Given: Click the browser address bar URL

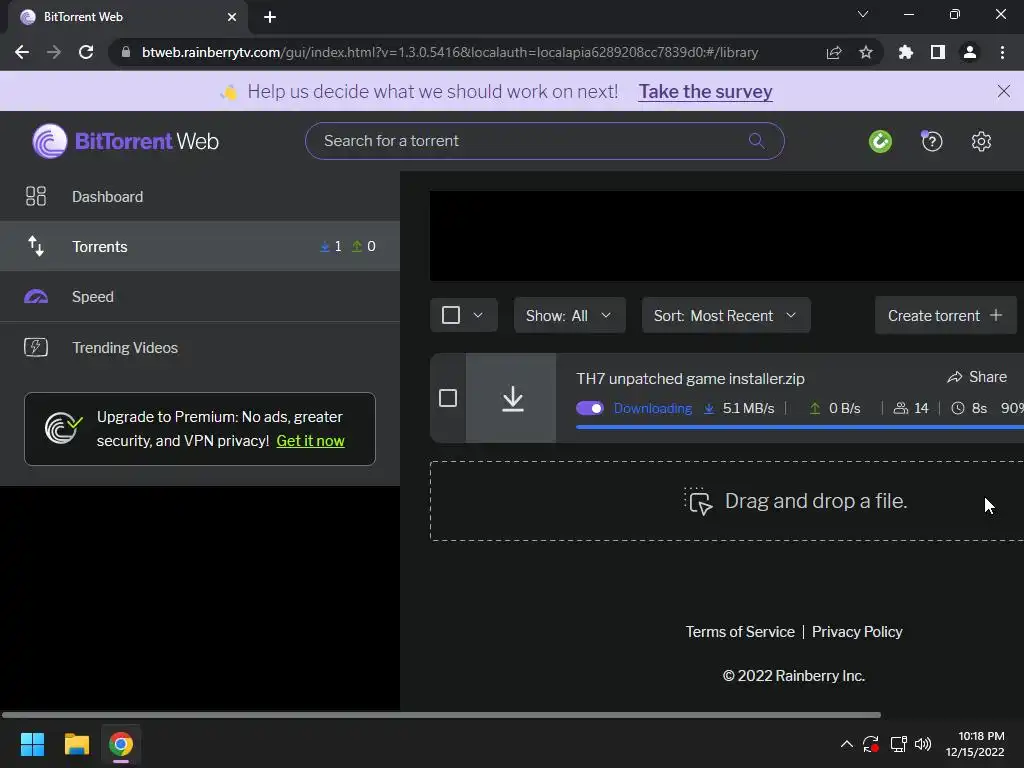Looking at the screenshot, I should coord(450,52).
